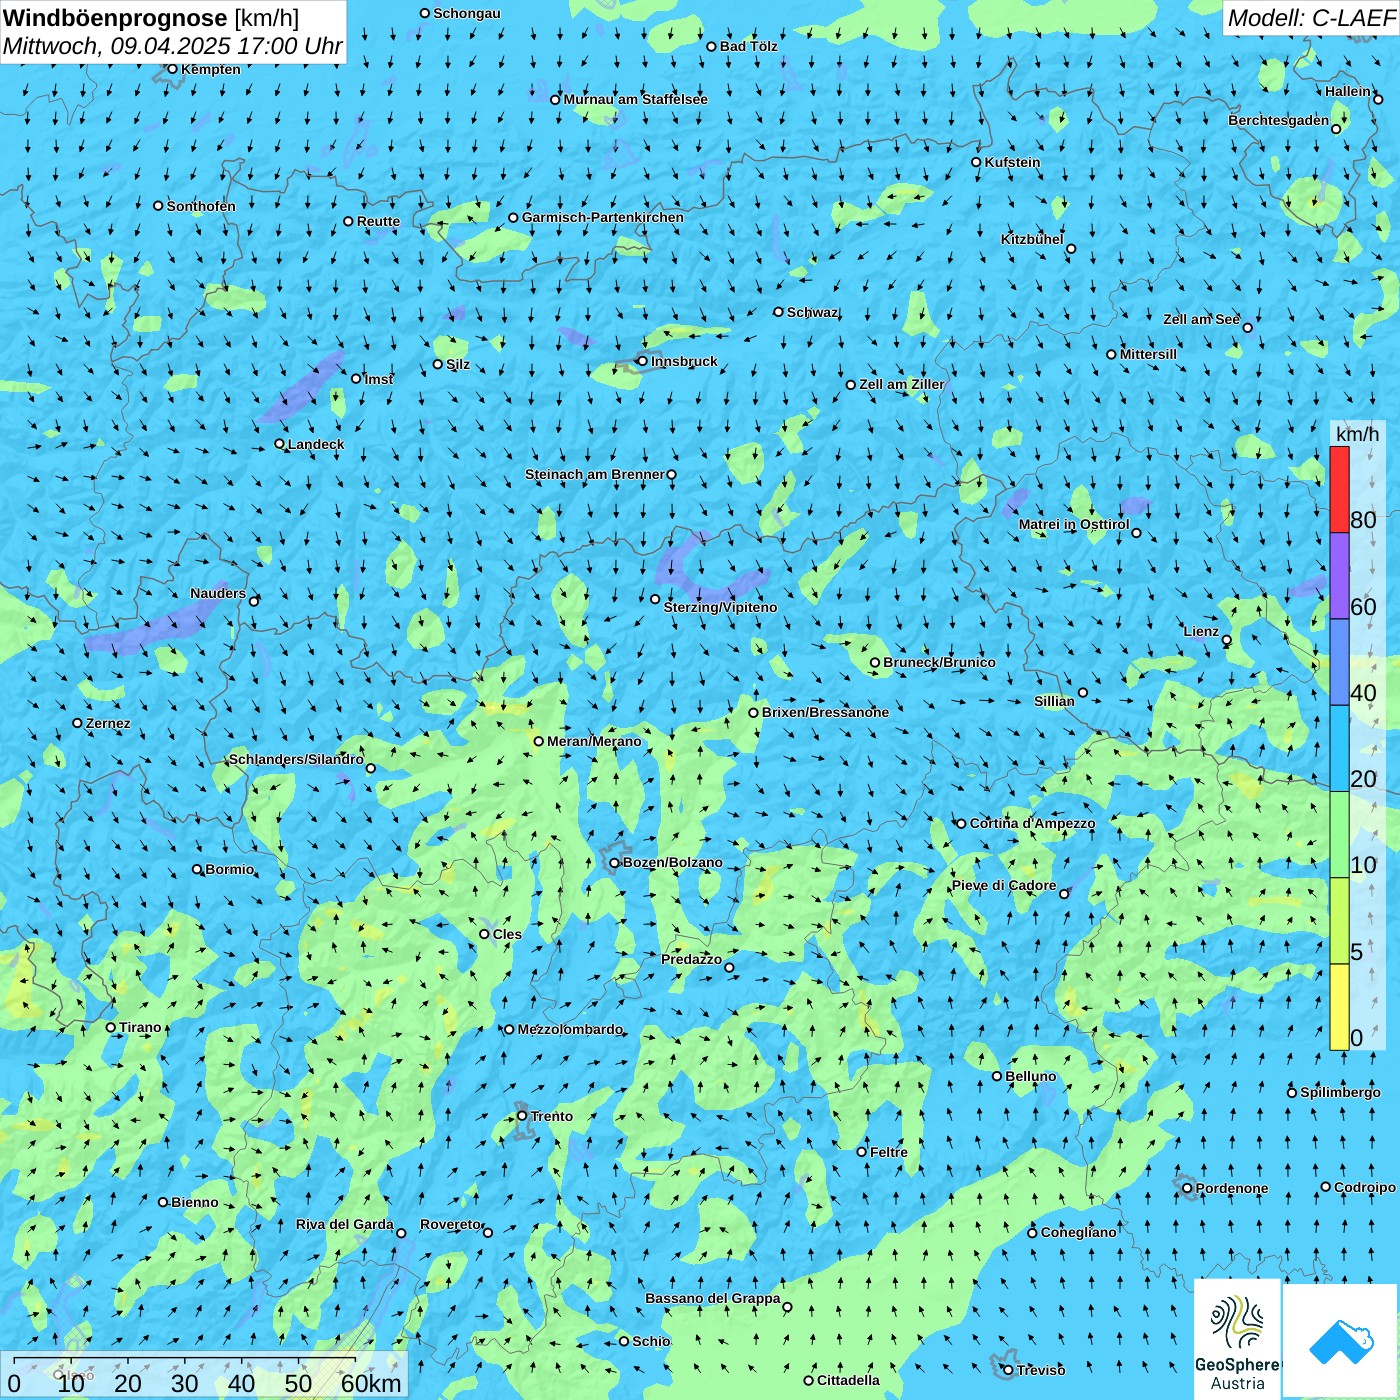Click the "Zell am Ziller" label
Screen dimensions: 1400x1400
tap(902, 384)
